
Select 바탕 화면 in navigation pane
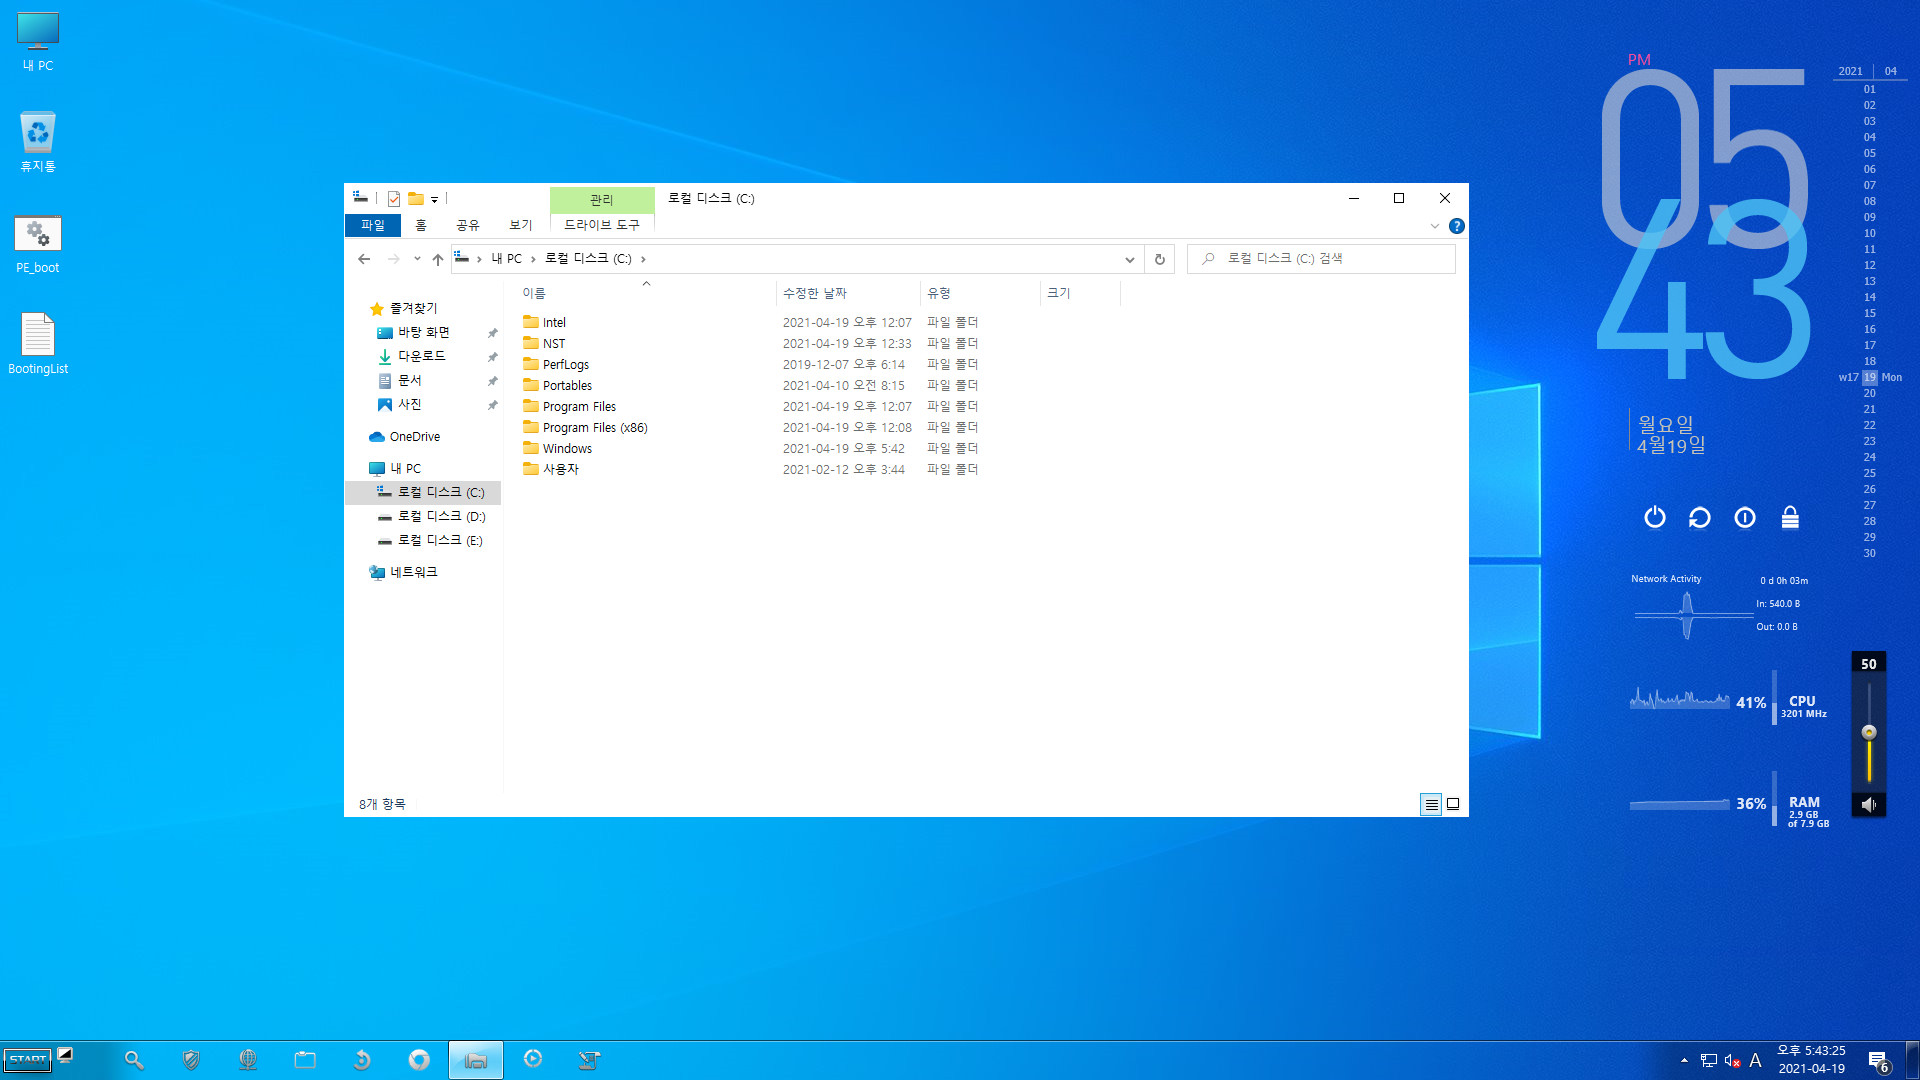pos(424,333)
